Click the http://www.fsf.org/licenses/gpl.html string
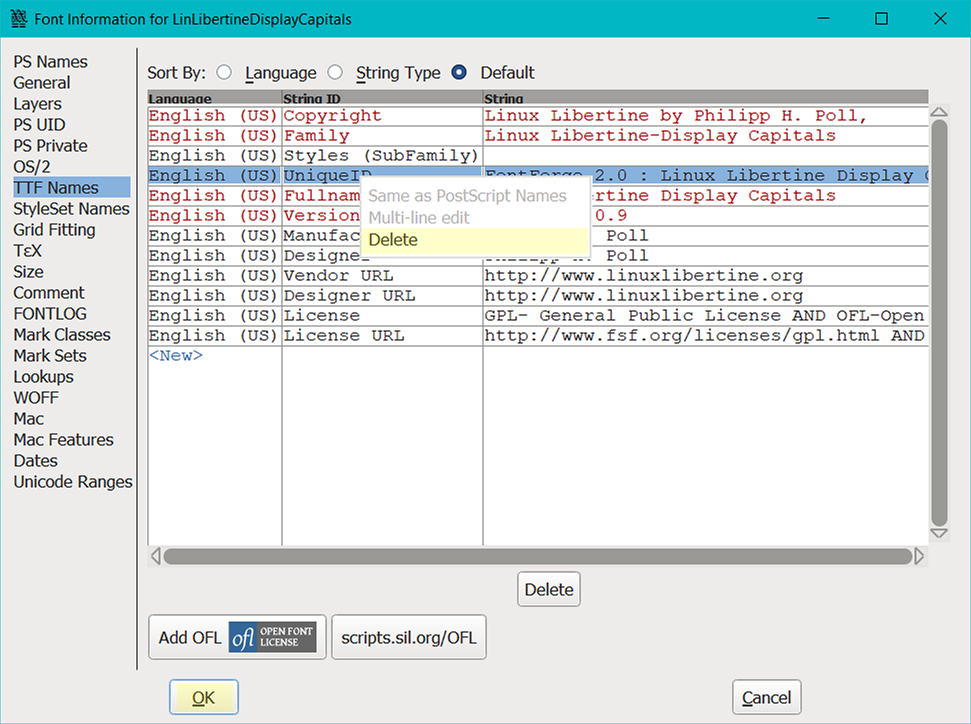This screenshot has height=724, width=971. (704, 335)
